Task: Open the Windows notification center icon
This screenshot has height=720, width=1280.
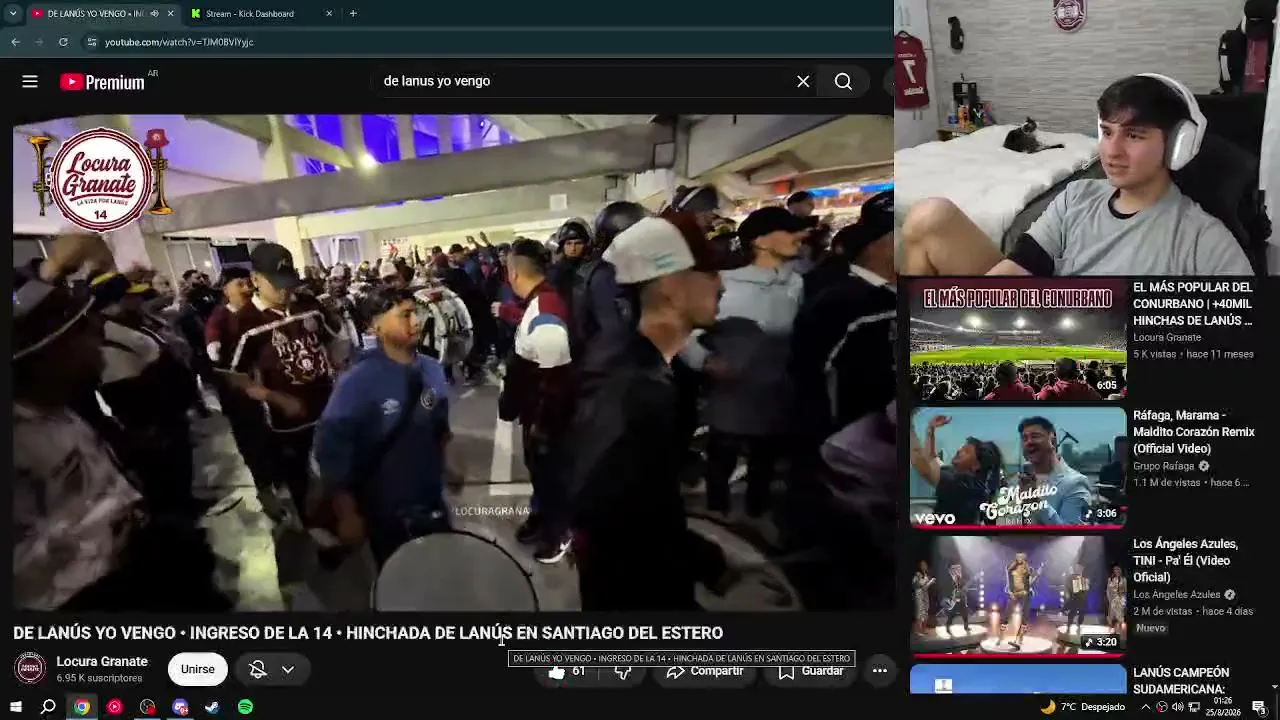Action: pyautogui.click(x=1259, y=707)
